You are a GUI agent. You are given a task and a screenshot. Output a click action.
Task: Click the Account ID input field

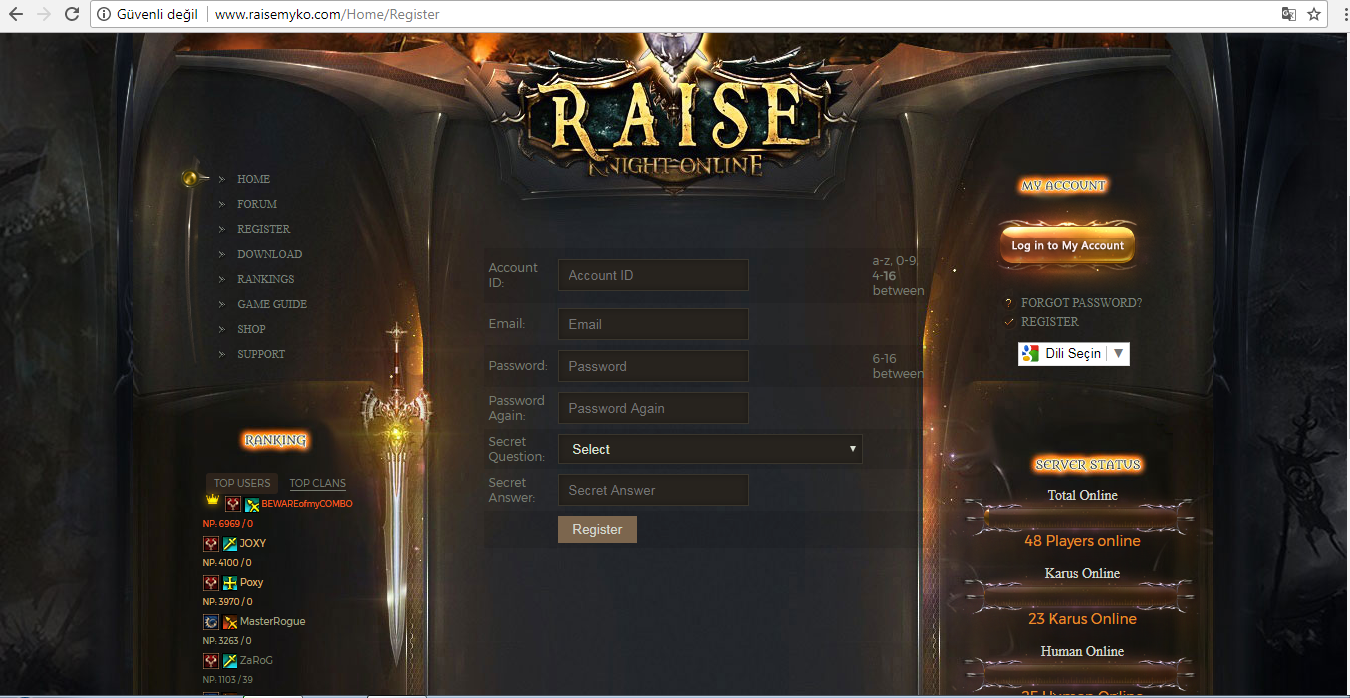point(653,275)
